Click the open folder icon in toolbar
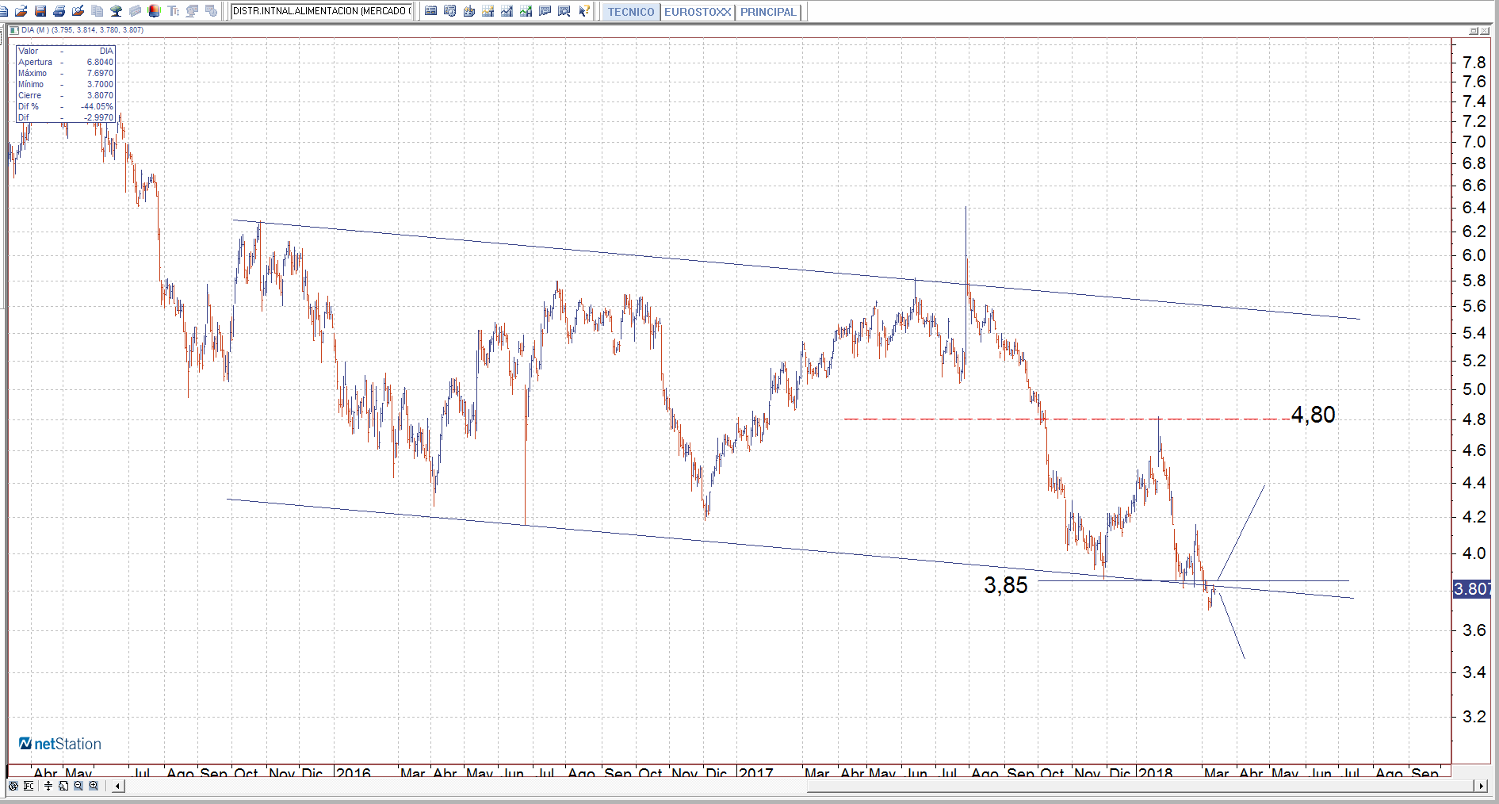 pos(21,12)
